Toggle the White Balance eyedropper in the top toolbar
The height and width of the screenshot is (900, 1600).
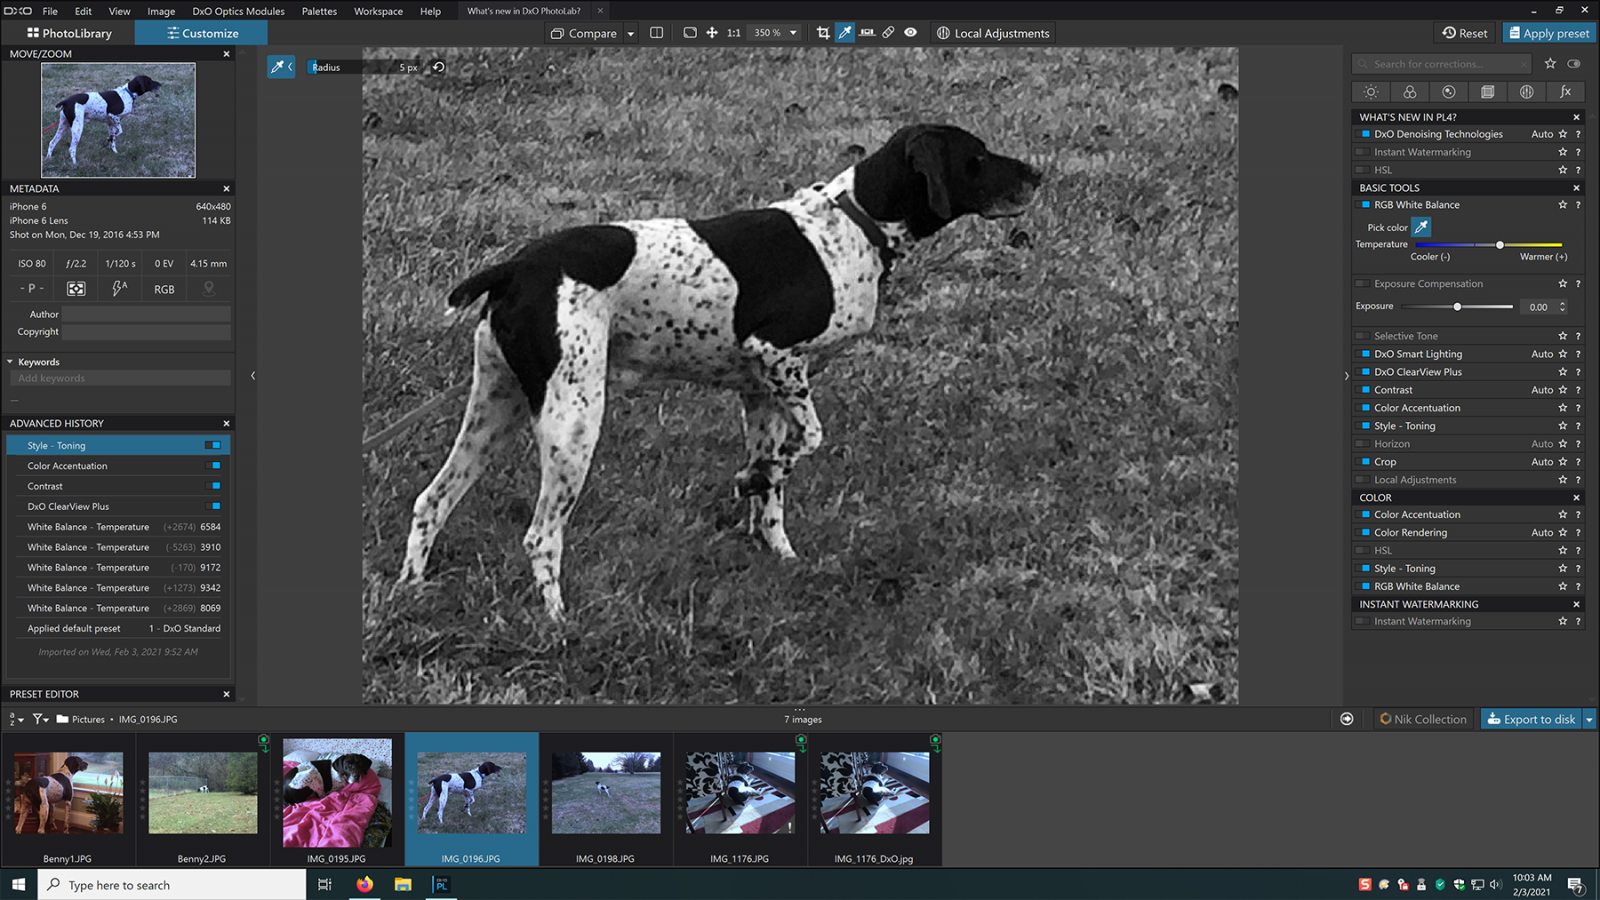[845, 33]
